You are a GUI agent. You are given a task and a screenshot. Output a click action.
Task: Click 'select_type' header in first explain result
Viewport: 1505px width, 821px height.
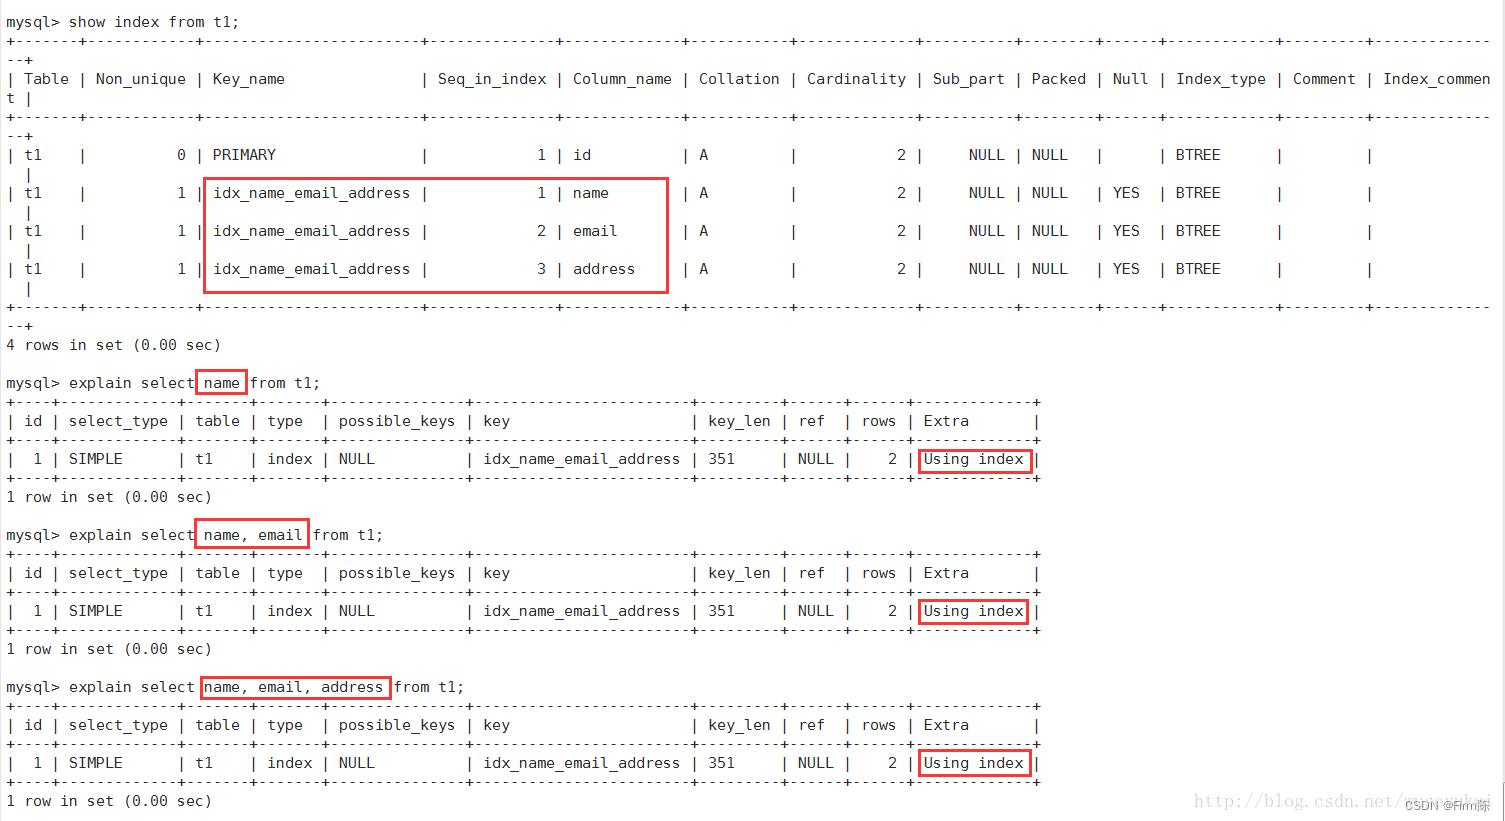click(118, 421)
